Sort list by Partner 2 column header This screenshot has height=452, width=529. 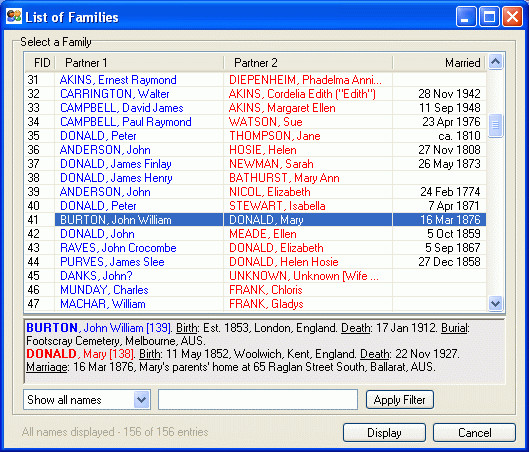pyautogui.click(x=308, y=63)
